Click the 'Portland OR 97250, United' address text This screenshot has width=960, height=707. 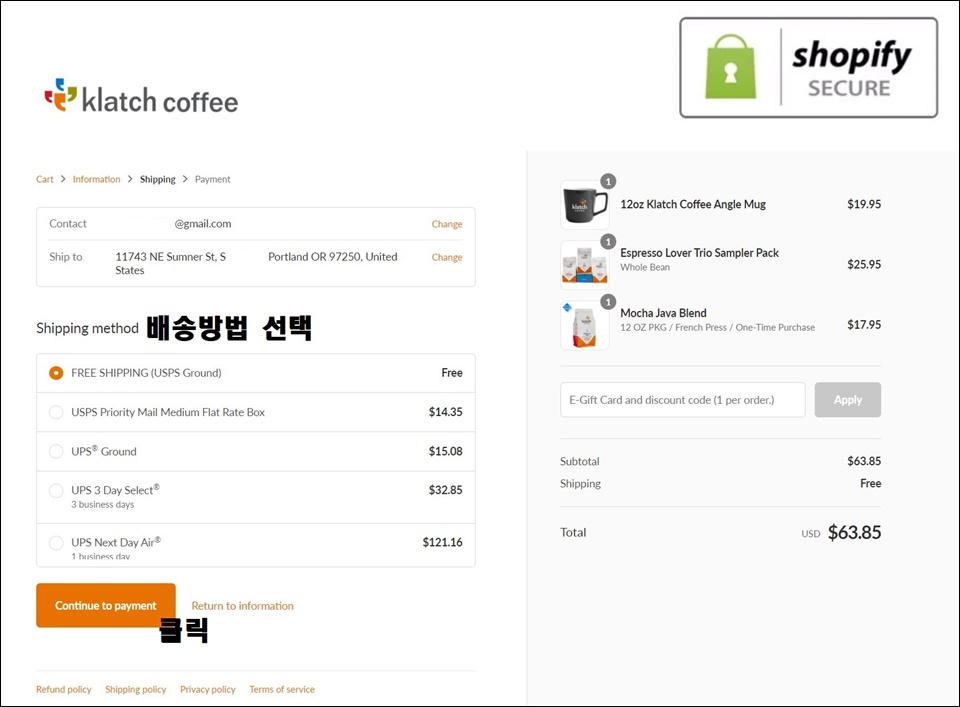pos(332,257)
